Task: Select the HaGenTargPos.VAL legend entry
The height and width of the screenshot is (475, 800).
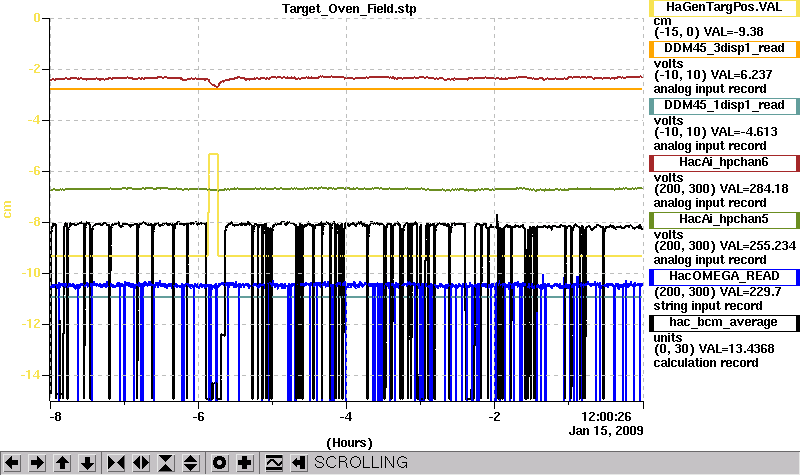Action: pyautogui.click(x=724, y=8)
